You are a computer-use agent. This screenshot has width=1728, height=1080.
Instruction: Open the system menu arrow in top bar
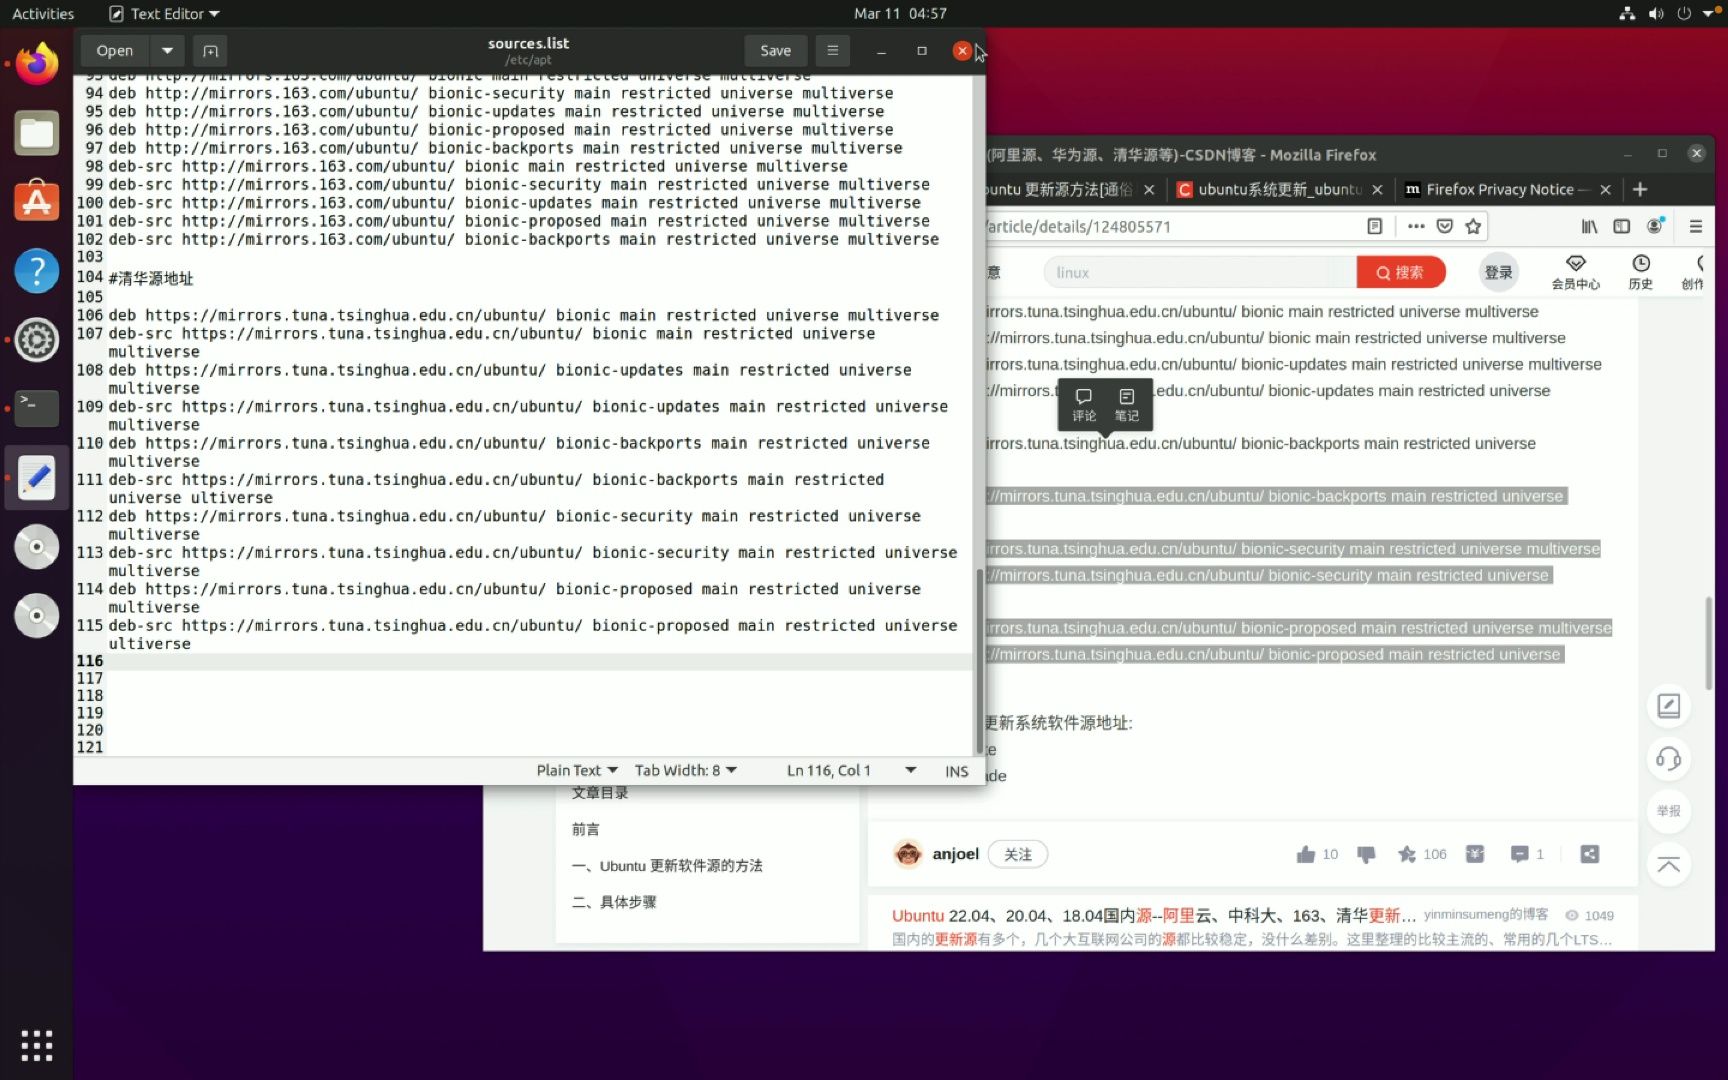coord(1708,14)
